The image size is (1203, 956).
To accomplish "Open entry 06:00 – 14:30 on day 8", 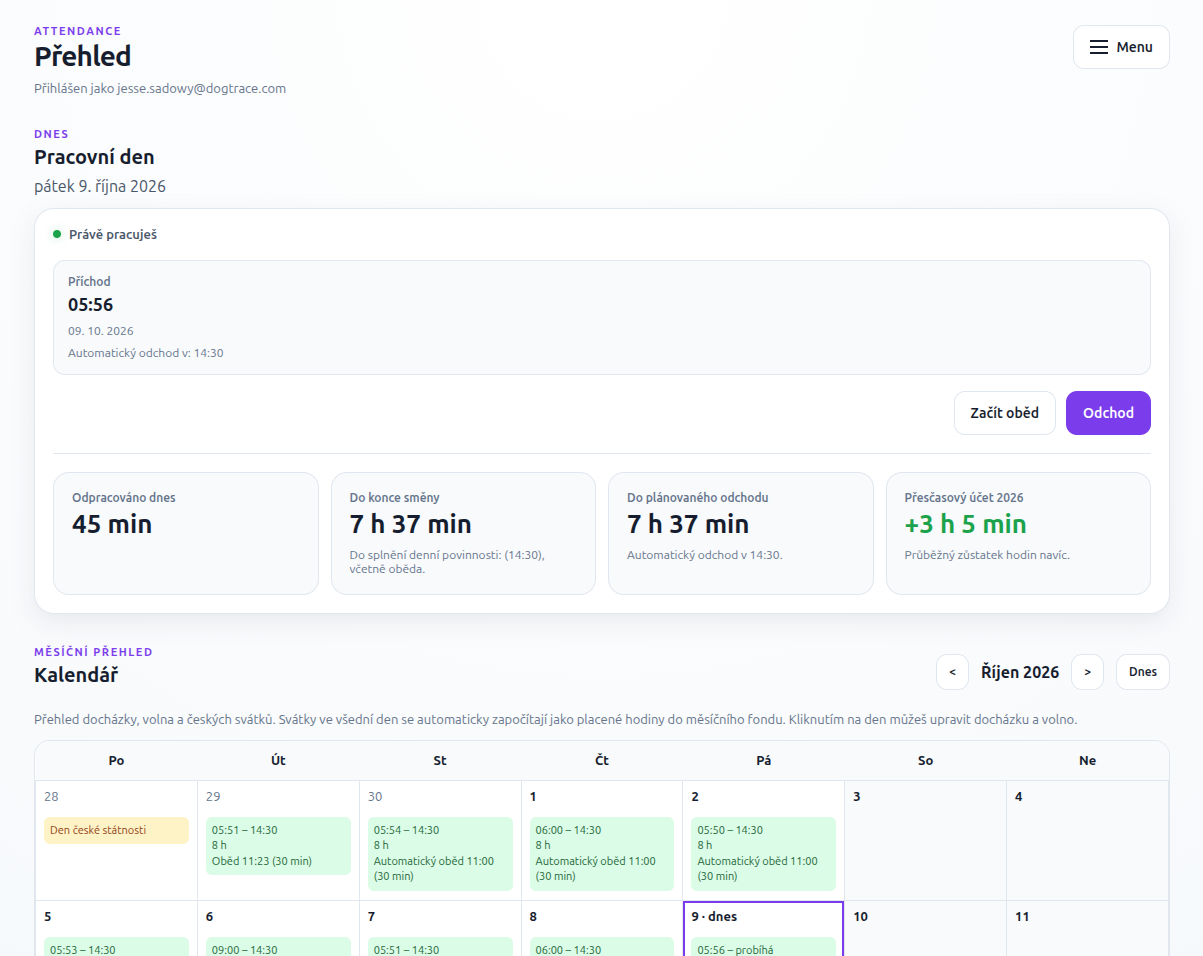I will point(602,947).
